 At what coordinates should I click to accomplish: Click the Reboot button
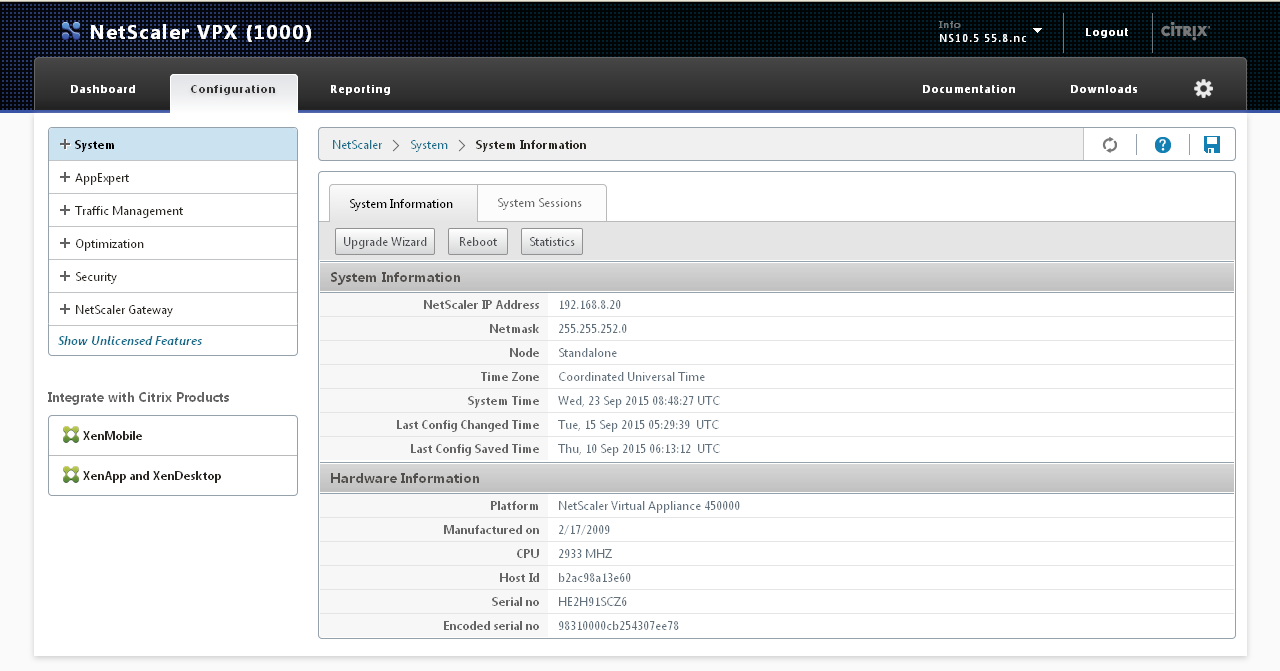pyautogui.click(x=478, y=241)
